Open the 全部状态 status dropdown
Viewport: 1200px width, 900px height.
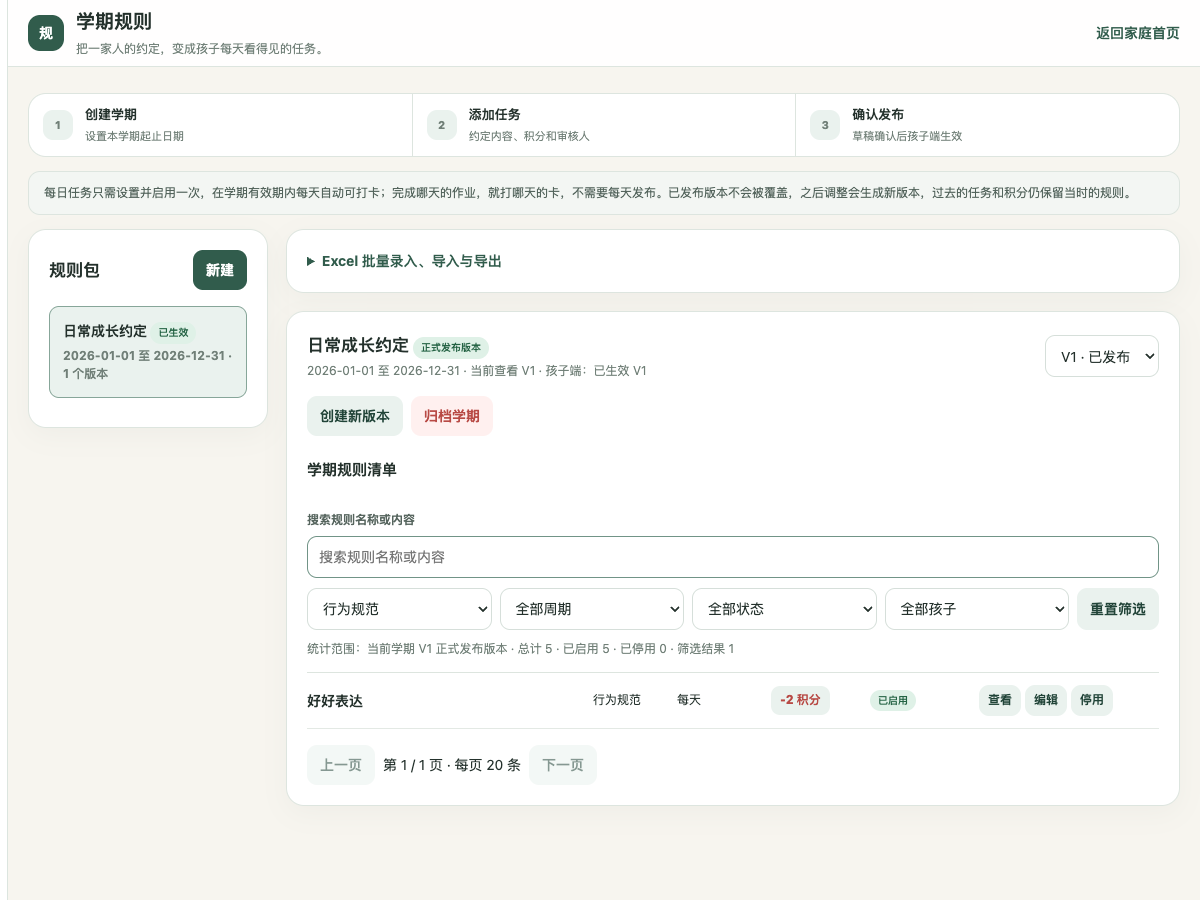[784, 609]
